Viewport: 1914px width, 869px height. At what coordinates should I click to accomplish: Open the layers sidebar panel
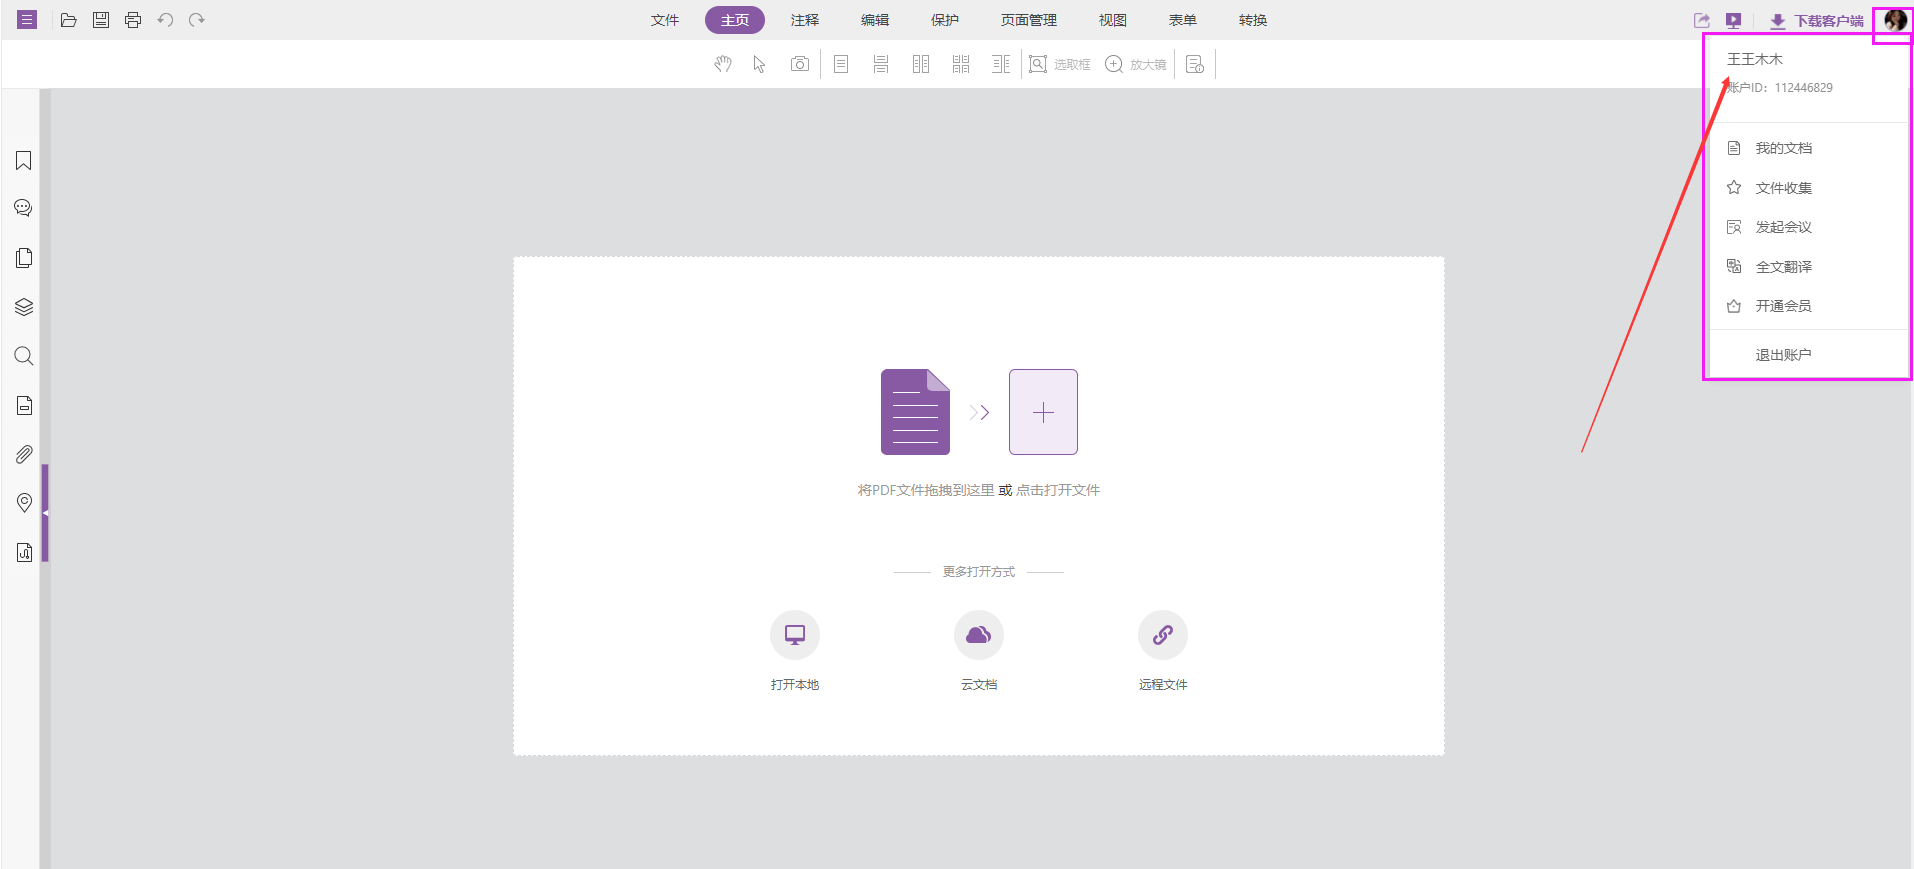click(24, 307)
